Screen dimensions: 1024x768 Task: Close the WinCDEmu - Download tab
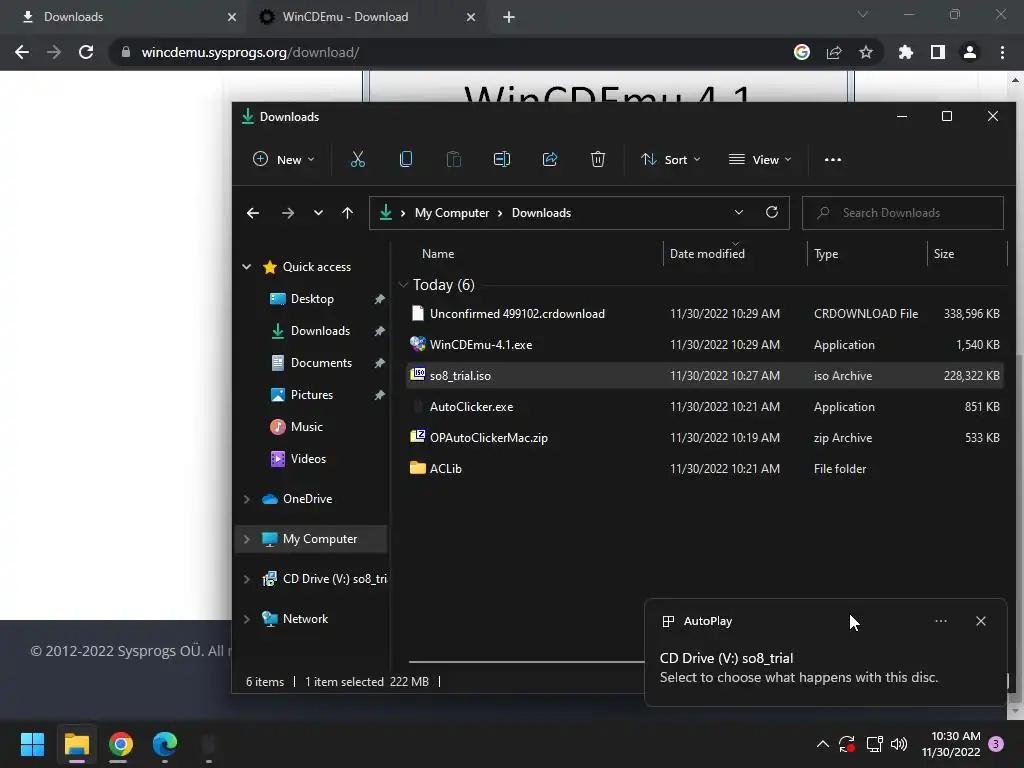471,17
